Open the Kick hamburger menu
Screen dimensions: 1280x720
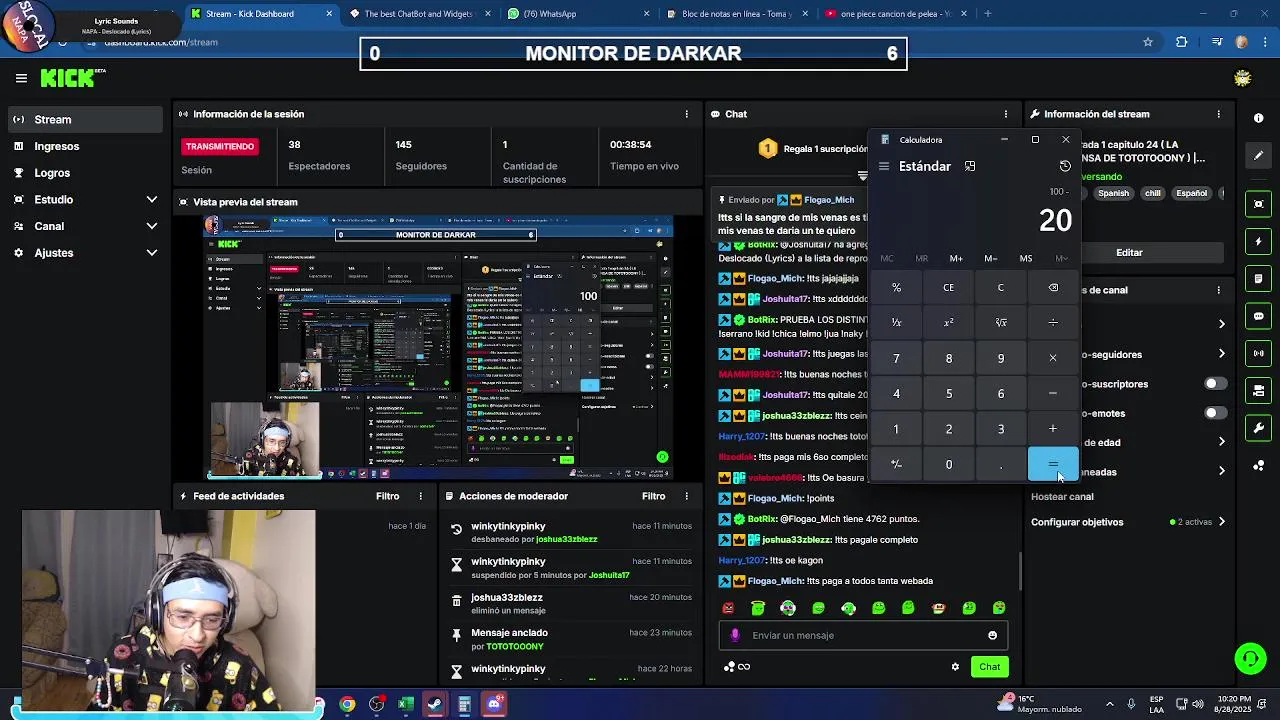[x=21, y=78]
